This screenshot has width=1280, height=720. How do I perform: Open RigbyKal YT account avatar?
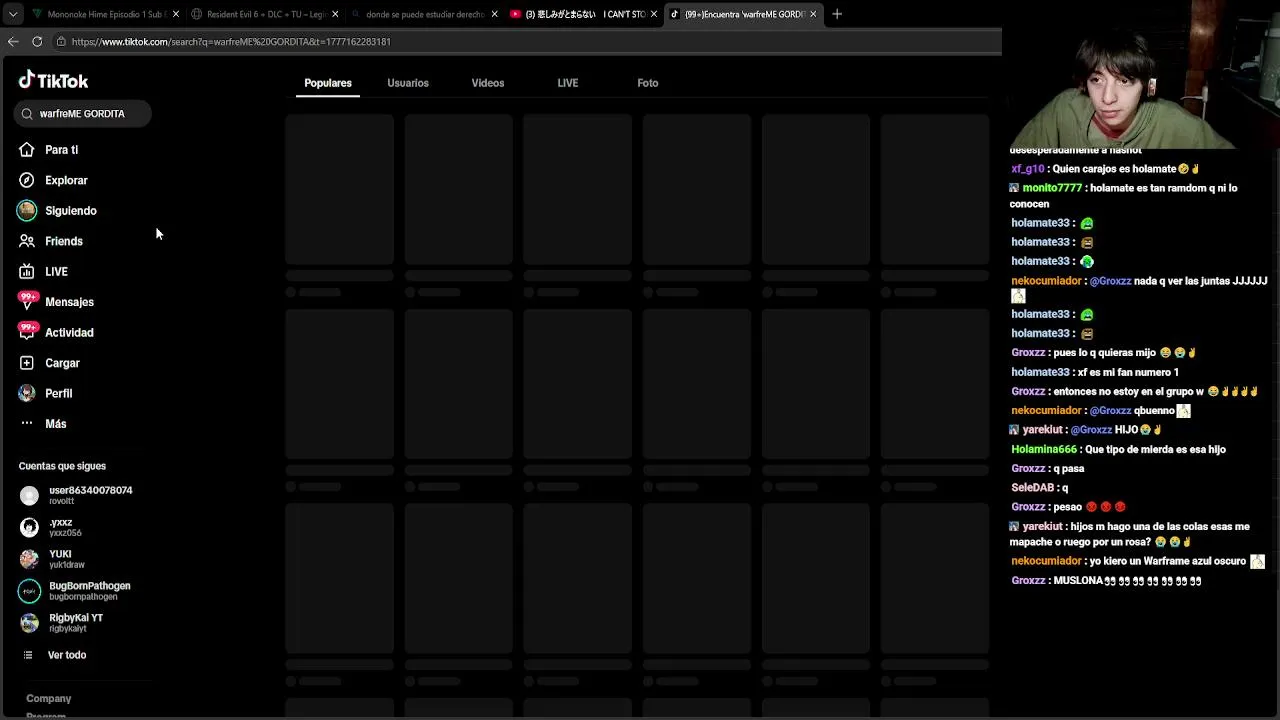[x=29, y=623]
